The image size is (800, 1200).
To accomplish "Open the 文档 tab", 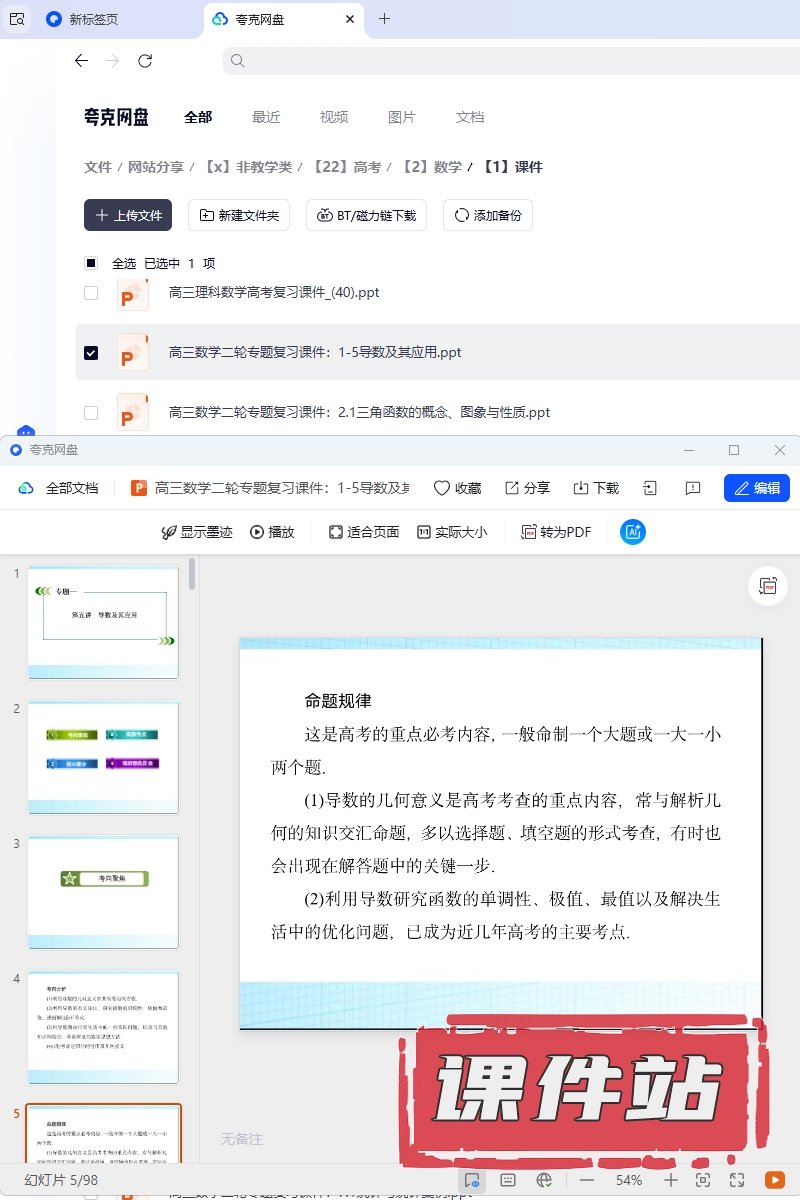I will 470,117.
